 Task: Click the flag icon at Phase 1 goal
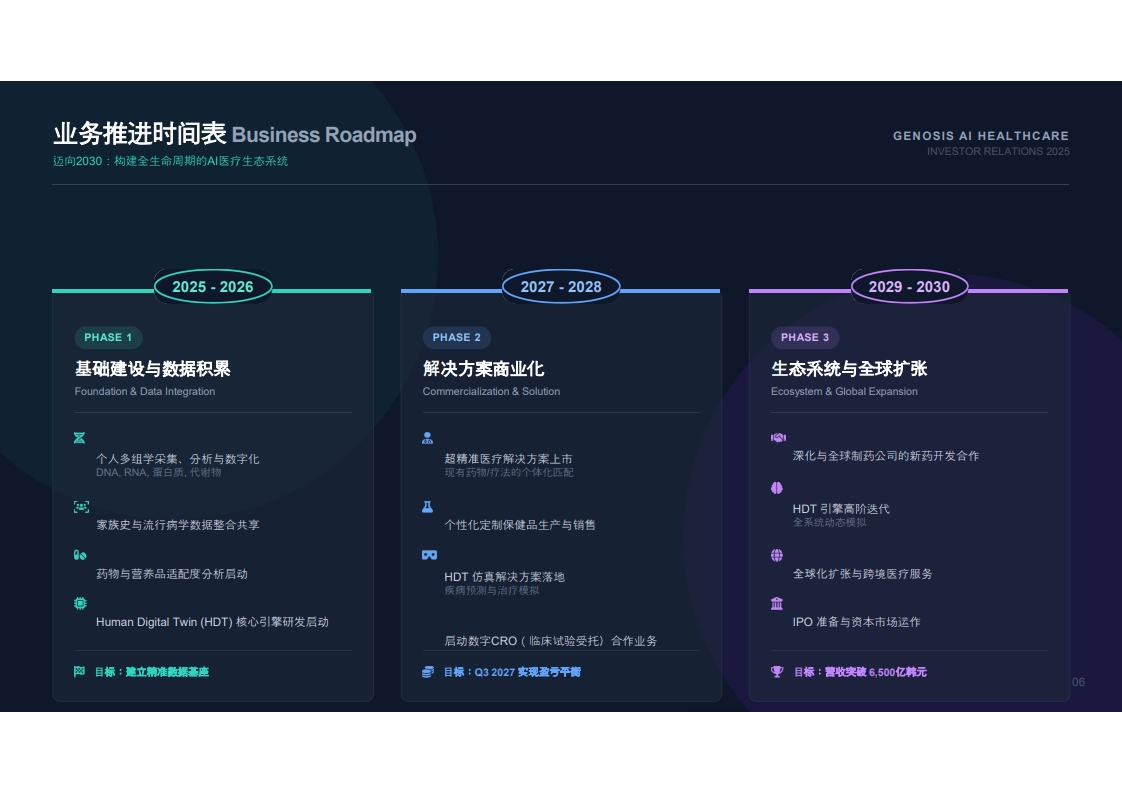(79, 671)
